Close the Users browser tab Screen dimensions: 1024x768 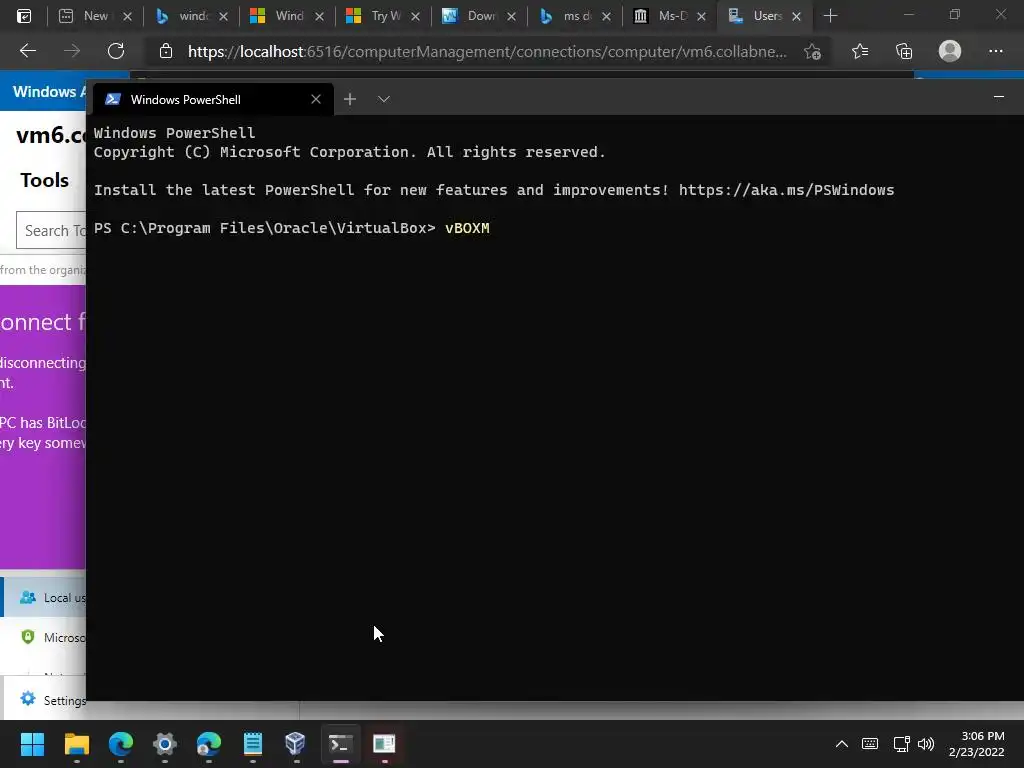[x=797, y=16]
